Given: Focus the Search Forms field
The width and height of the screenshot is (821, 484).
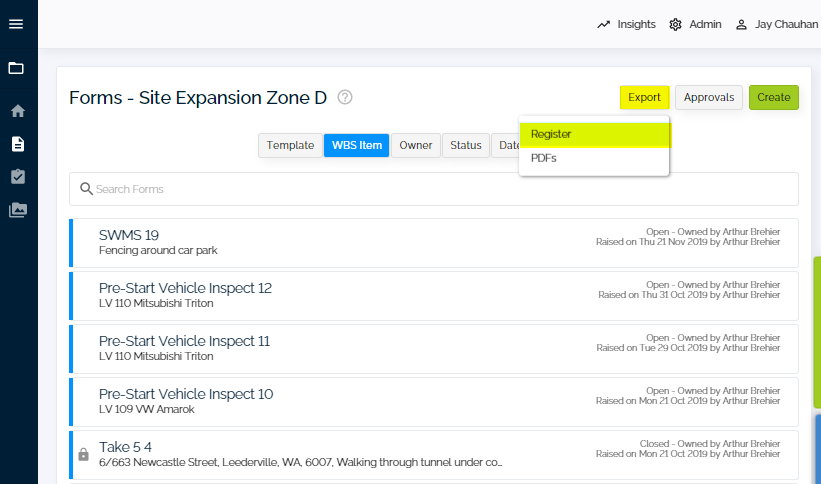Looking at the screenshot, I should [x=434, y=189].
